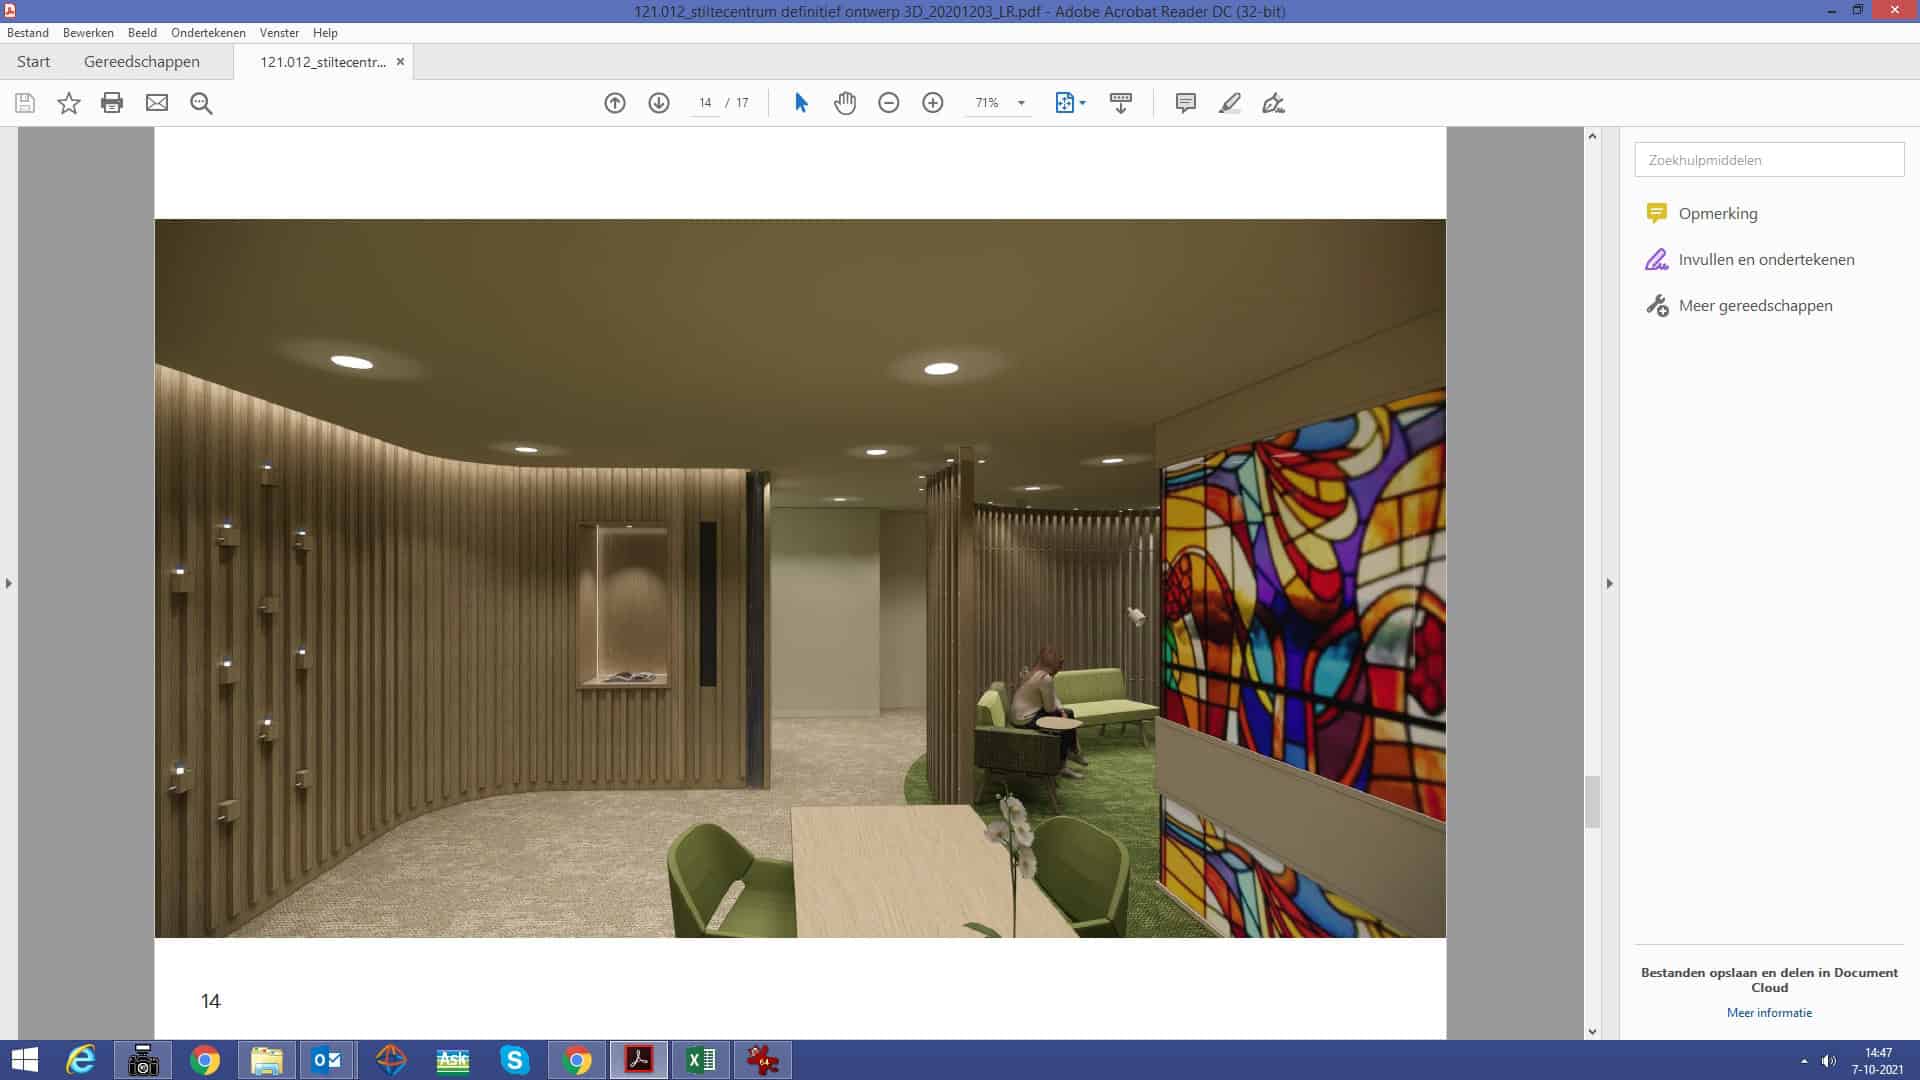Open the Ask taskbar application

pos(453,1060)
